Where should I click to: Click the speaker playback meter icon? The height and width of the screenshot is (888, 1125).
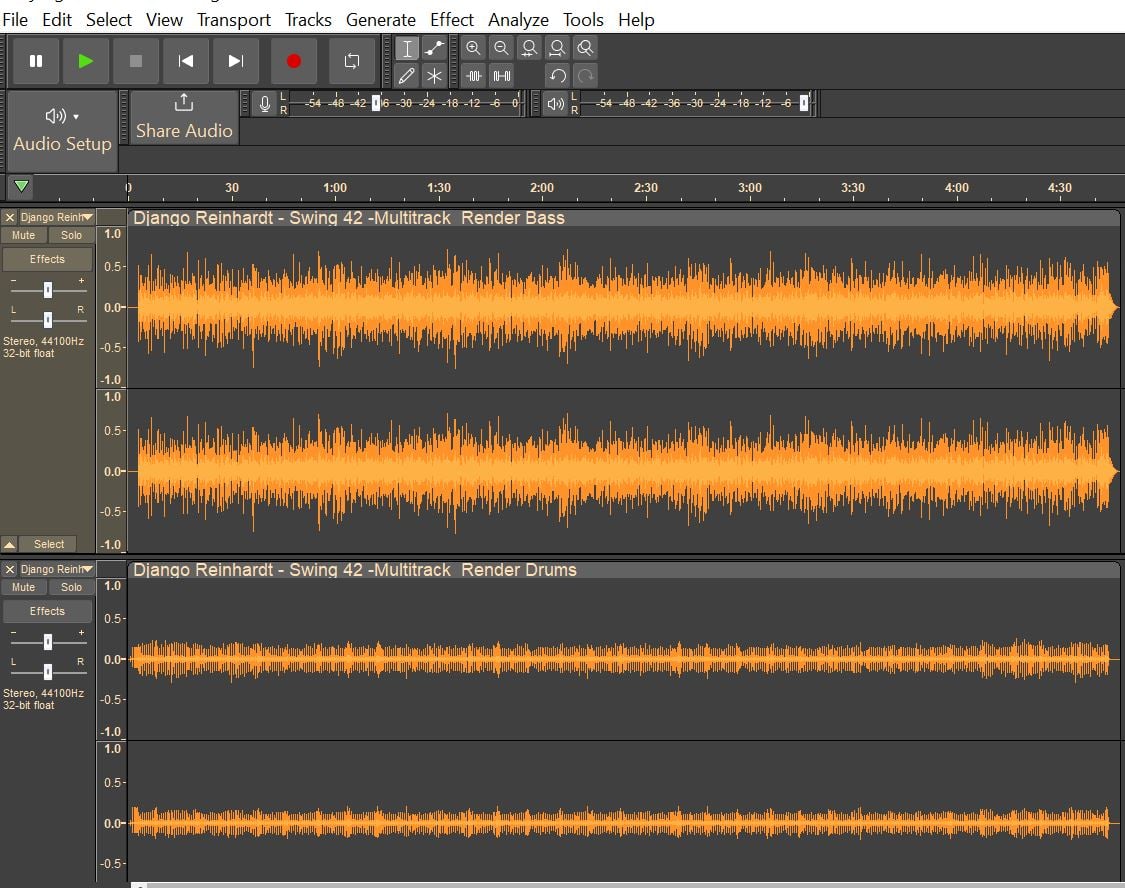tap(555, 104)
